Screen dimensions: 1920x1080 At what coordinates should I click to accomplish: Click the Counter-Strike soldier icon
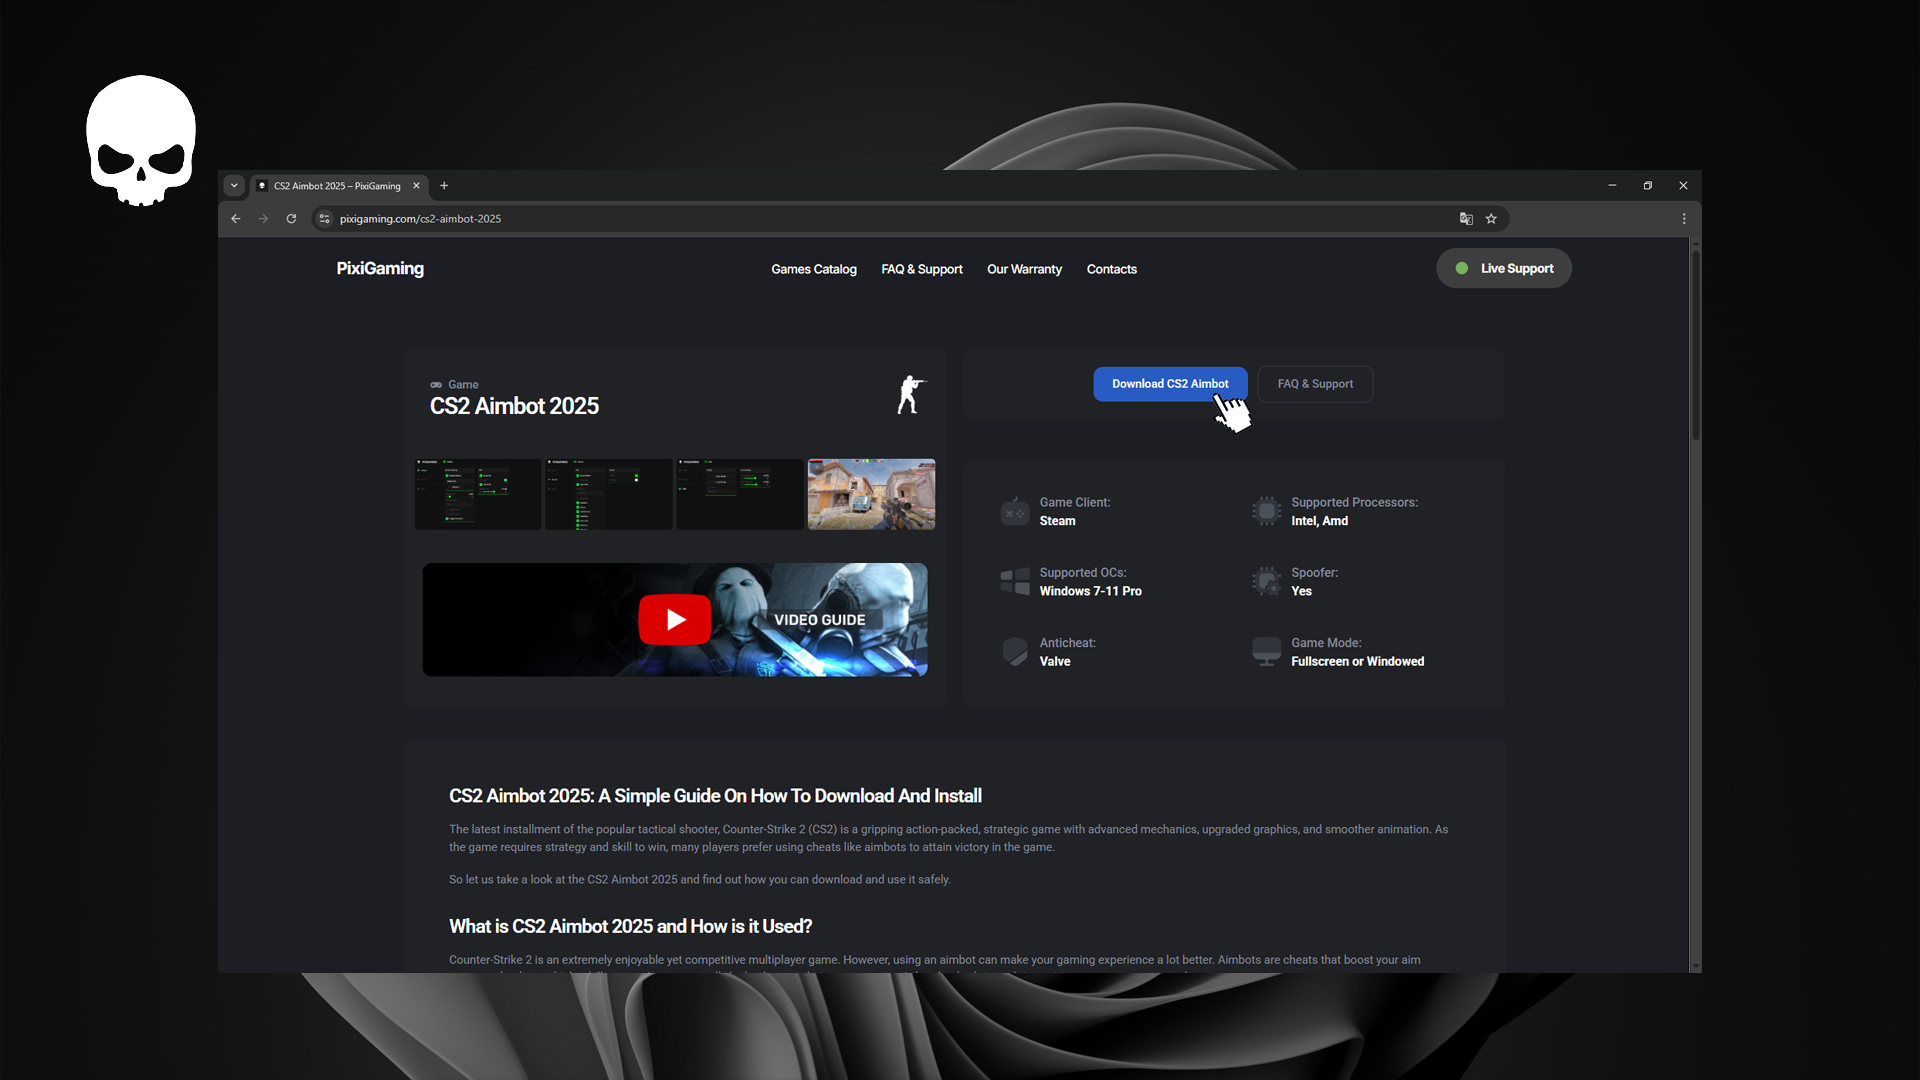tap(910, 395)
